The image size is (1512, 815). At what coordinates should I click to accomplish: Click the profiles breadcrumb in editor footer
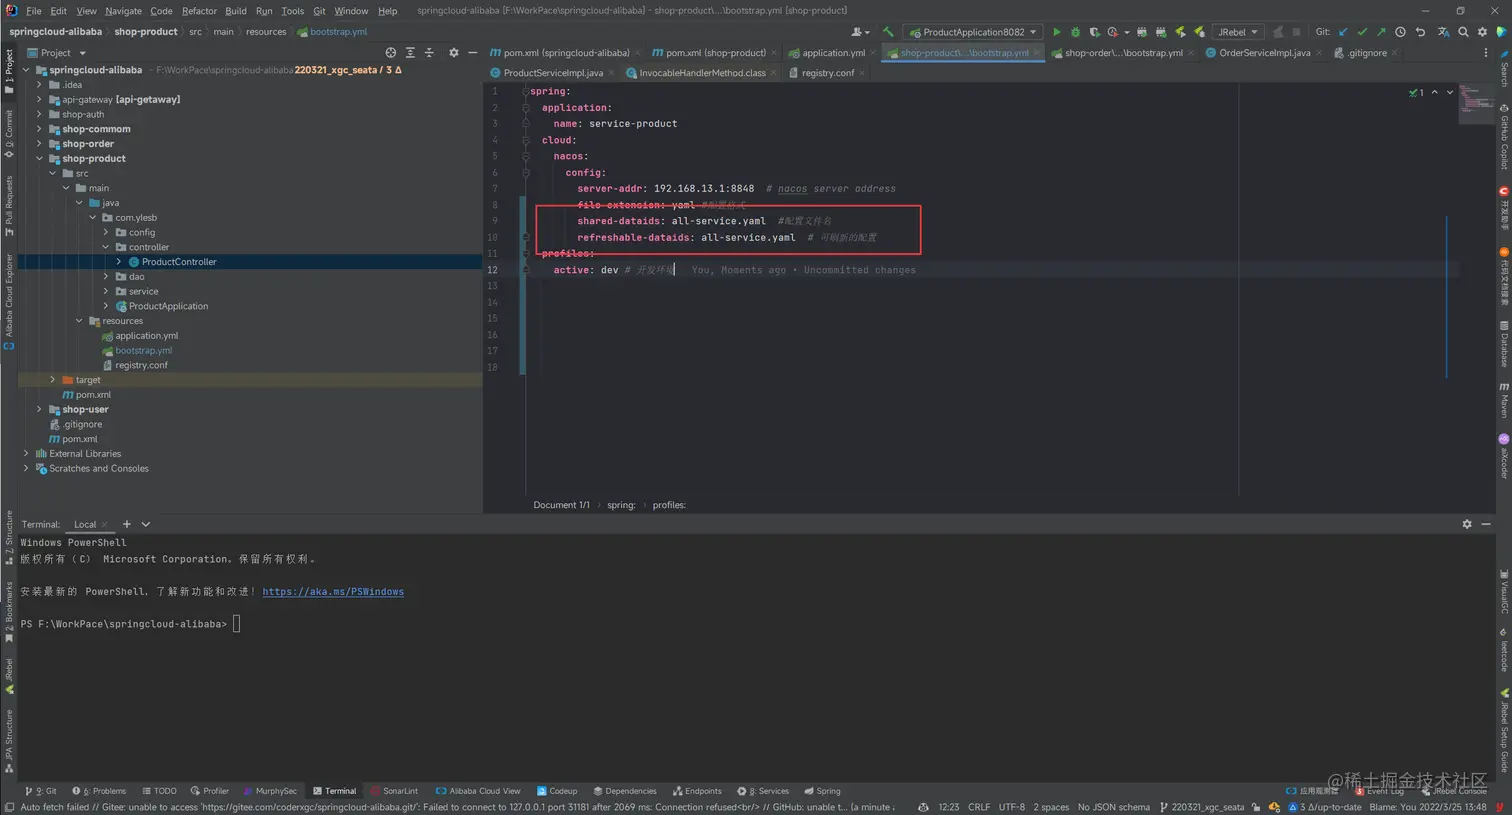click(x=669, y=505)
